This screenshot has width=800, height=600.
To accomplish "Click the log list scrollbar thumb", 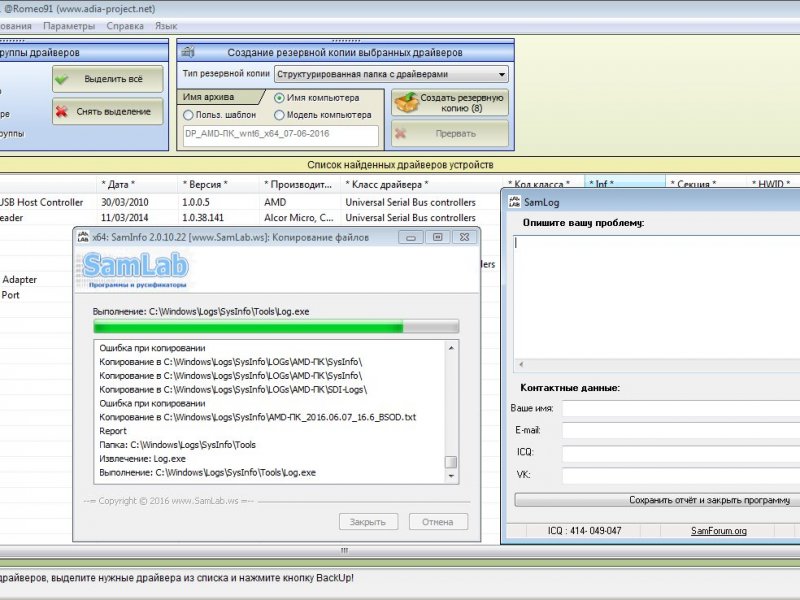I will 451,462.
